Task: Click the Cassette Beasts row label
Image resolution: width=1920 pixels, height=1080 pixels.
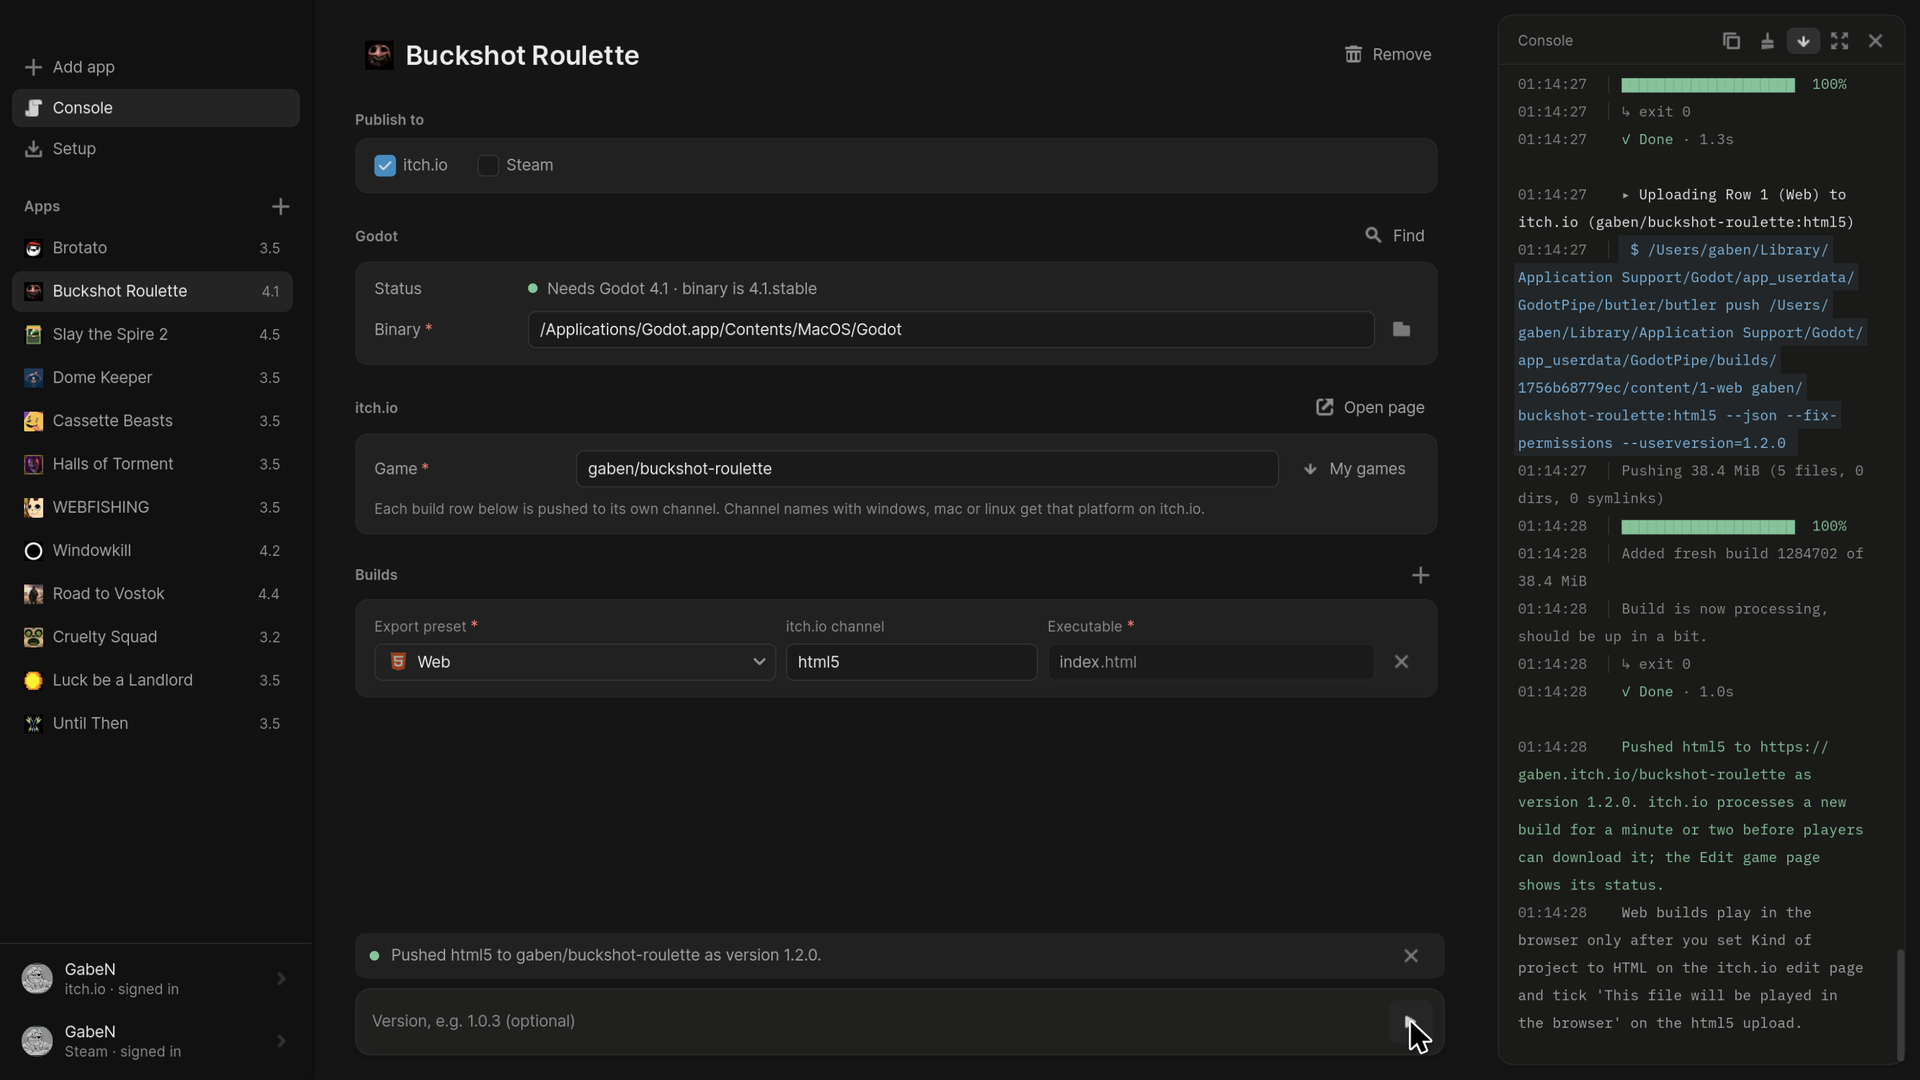Action: tap(112, 421)
